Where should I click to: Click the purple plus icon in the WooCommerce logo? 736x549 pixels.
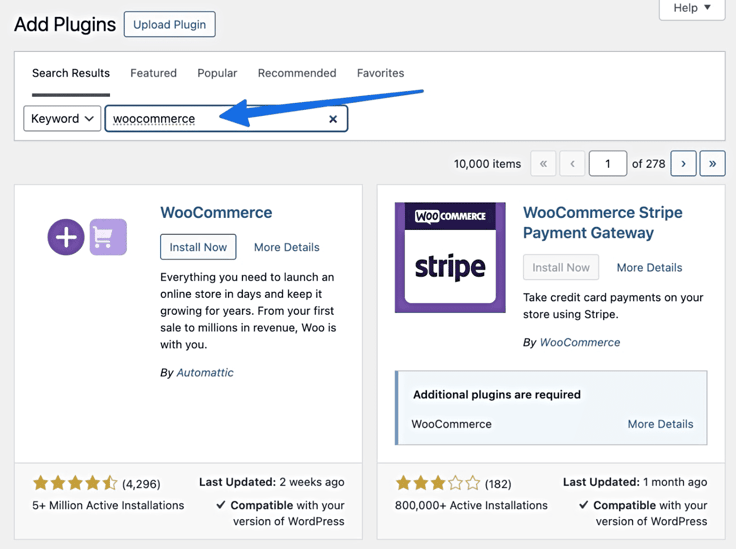point(66,237)
